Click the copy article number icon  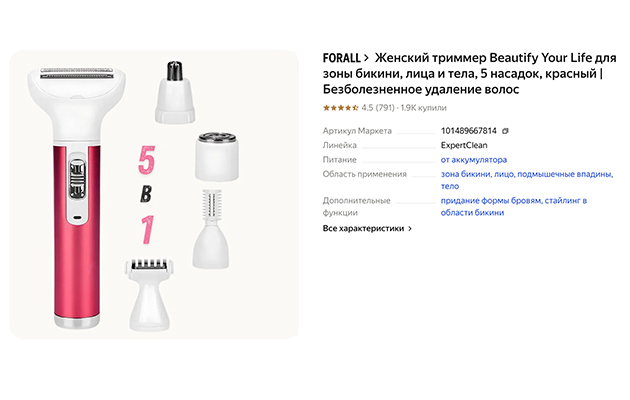pyautogui.click(x=505, y=131)
